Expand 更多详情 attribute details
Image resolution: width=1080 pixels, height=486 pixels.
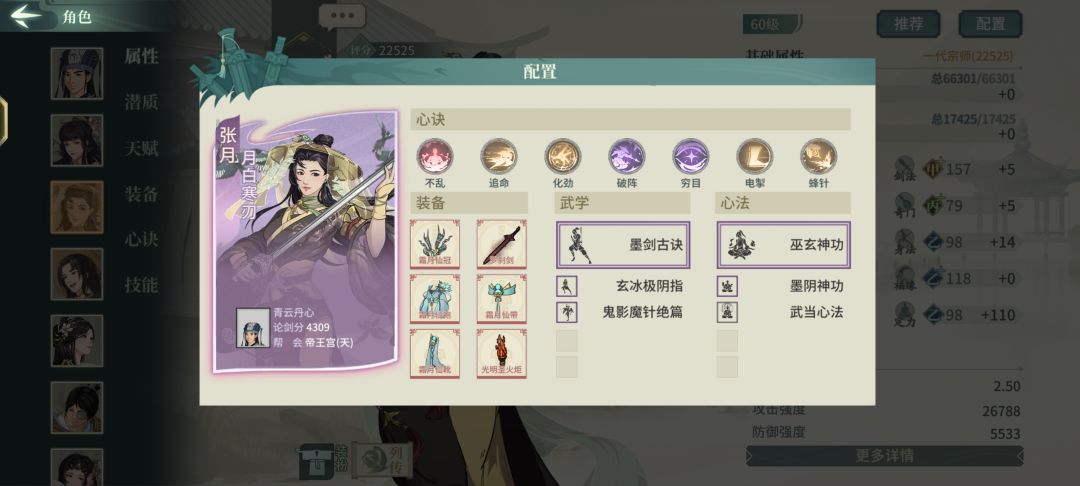[884, 456]
